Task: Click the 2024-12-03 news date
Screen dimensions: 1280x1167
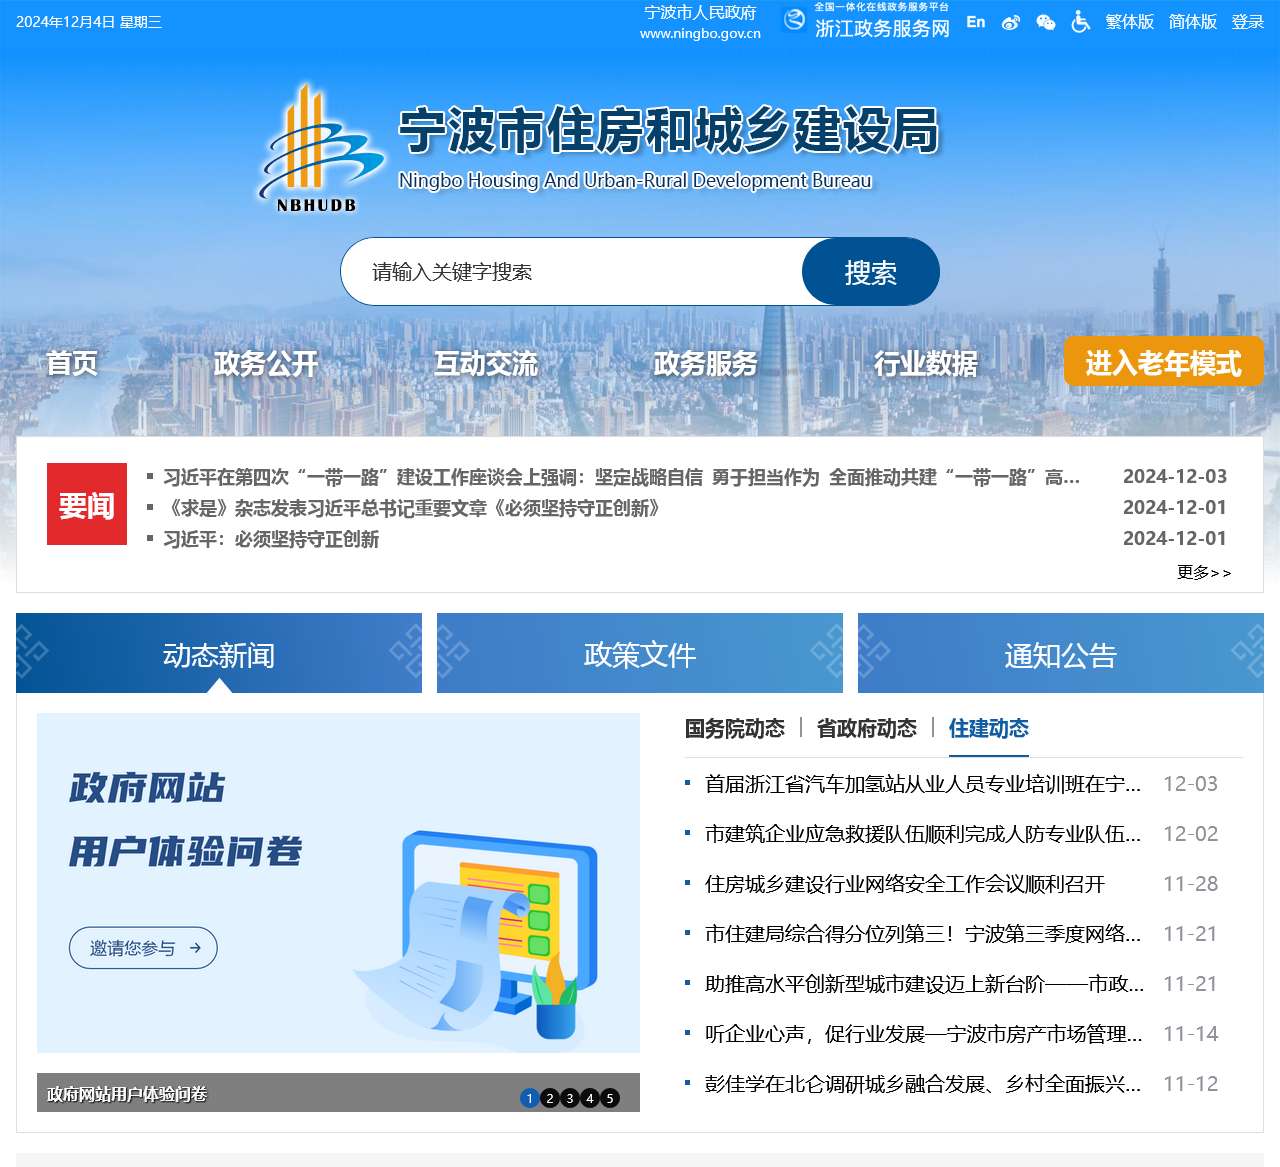Action: point(1175,477)
